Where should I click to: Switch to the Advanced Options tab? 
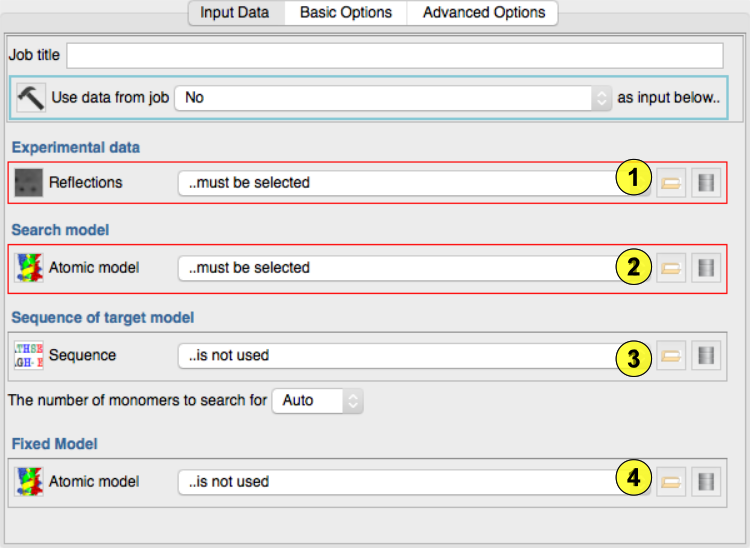coord(483,13)
